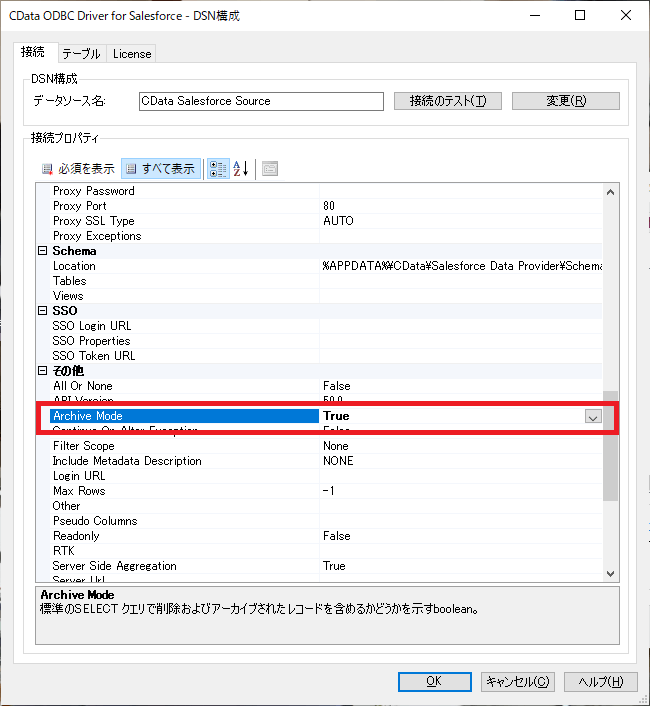Click the 変更(R) button
The image size is (650, 706).
tap(566, 101)
